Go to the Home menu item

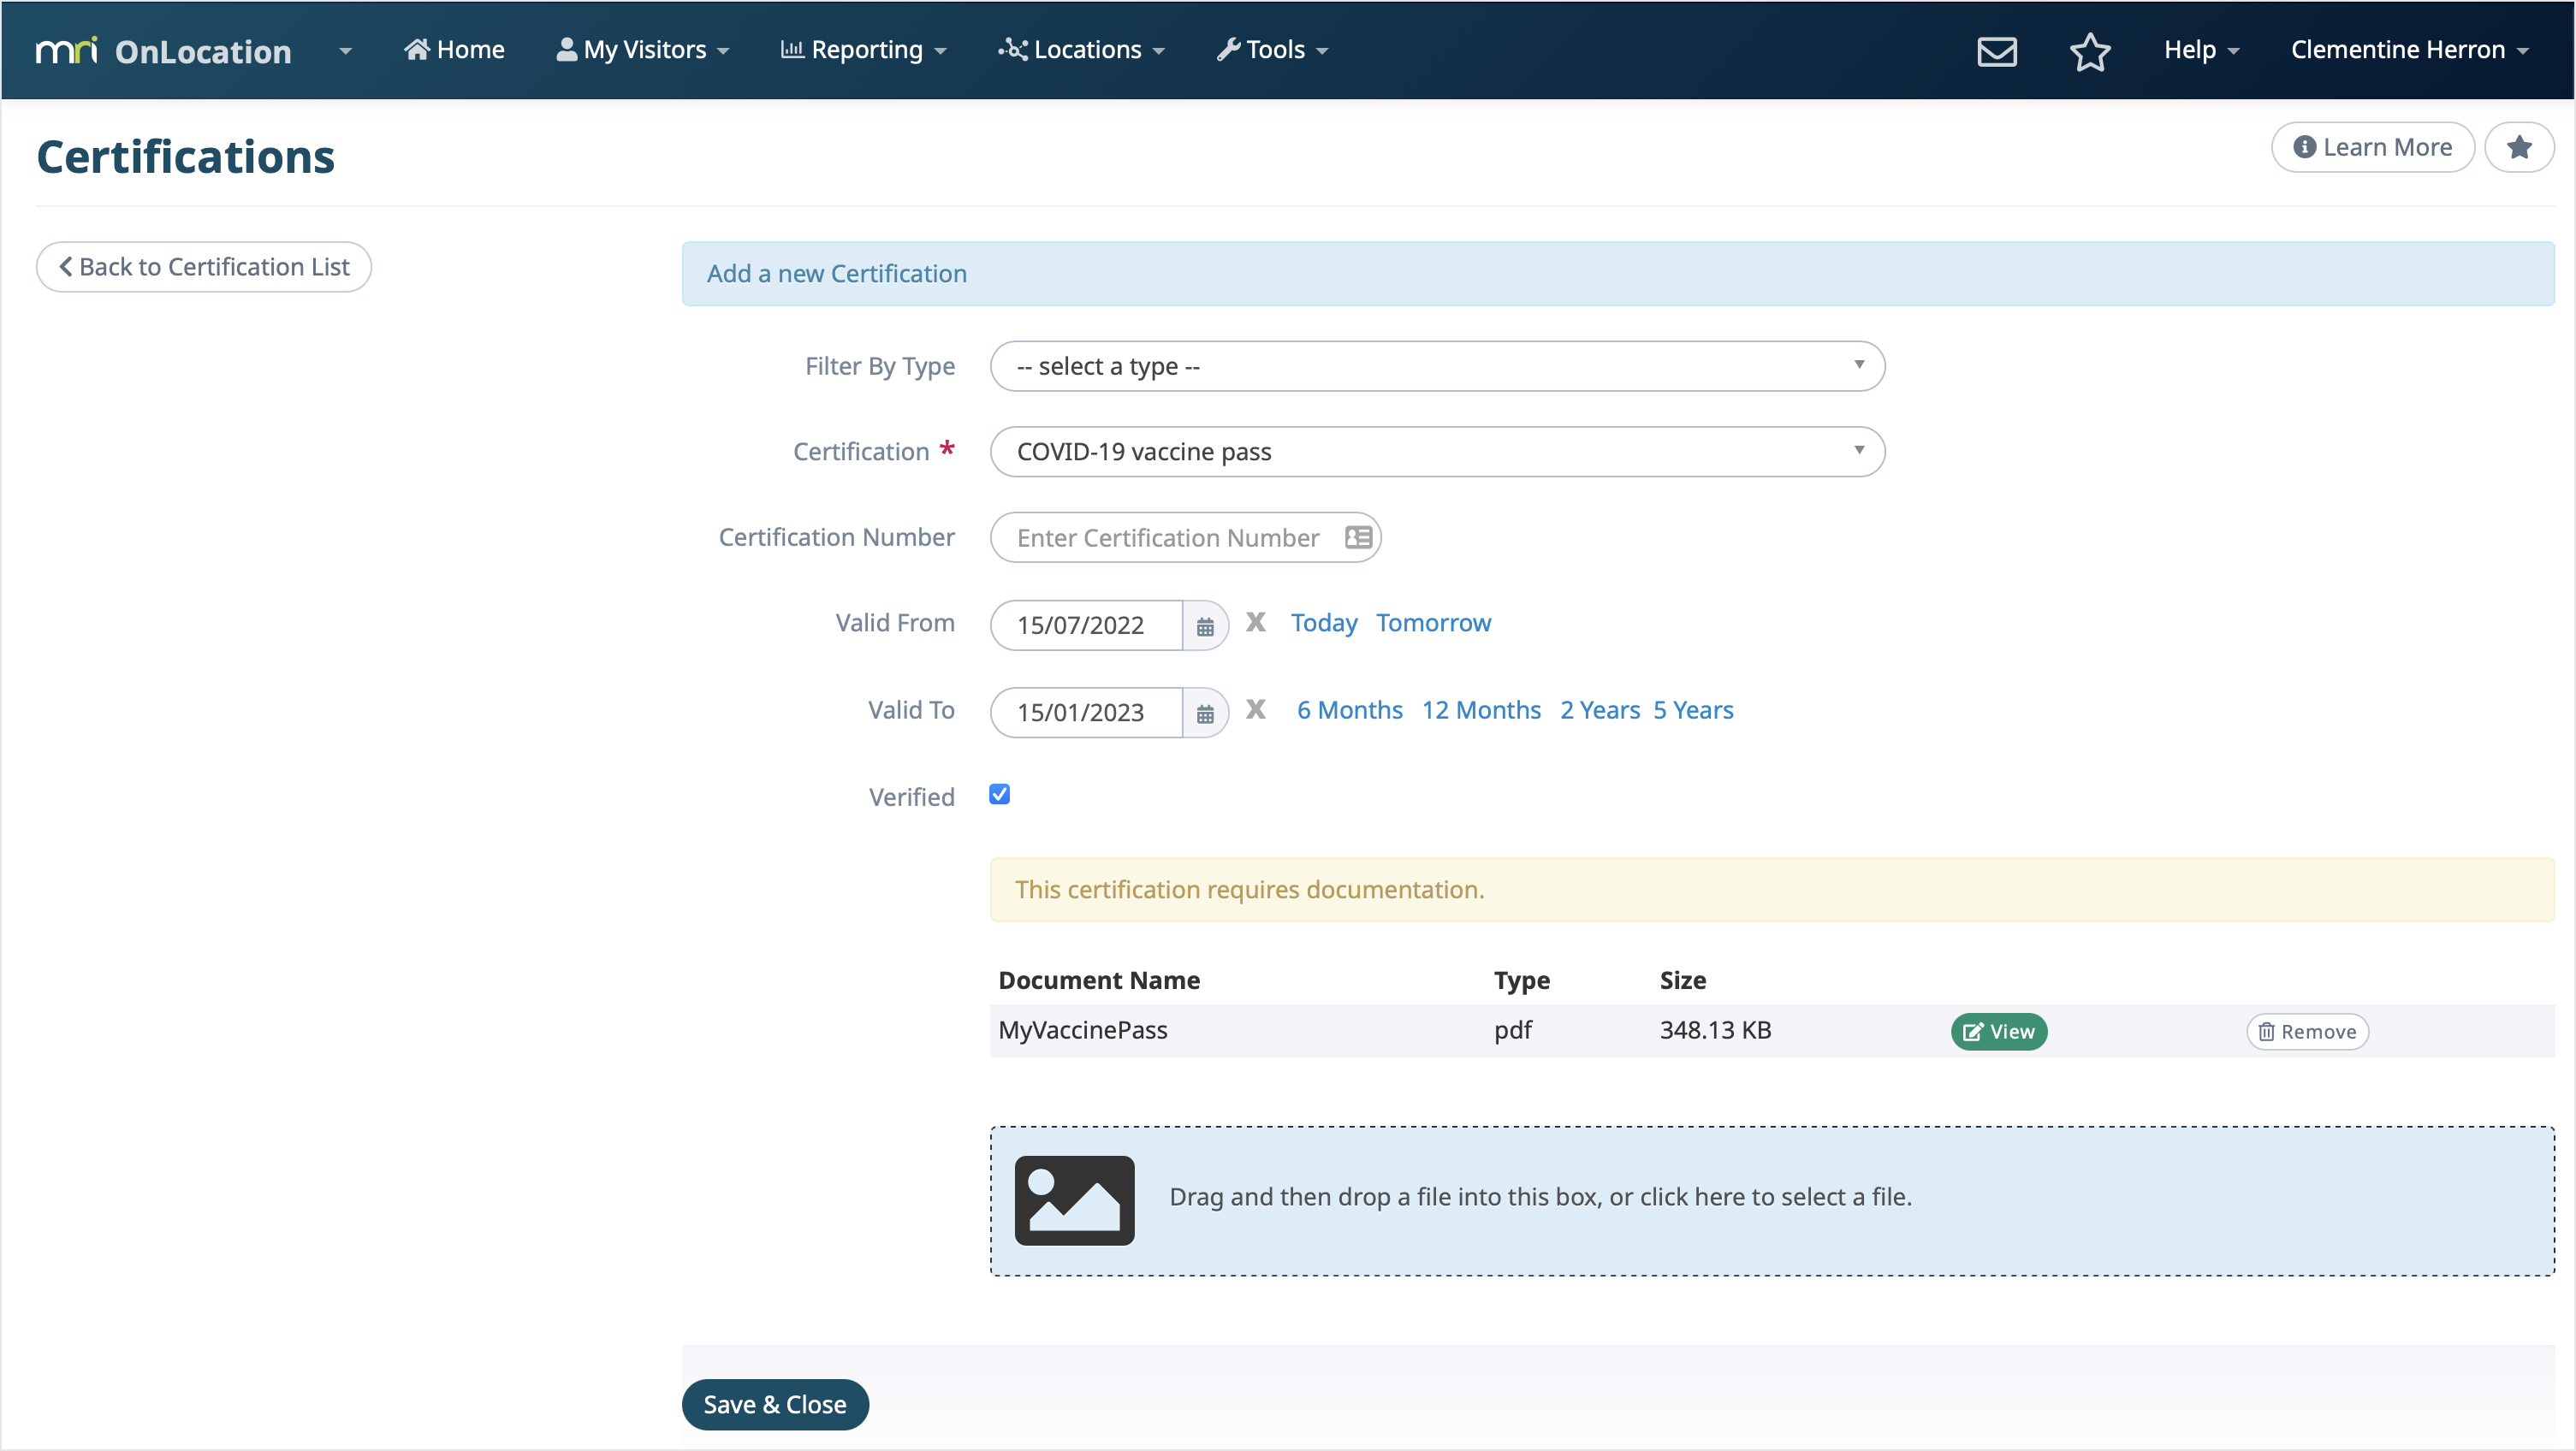click(454, 50)
